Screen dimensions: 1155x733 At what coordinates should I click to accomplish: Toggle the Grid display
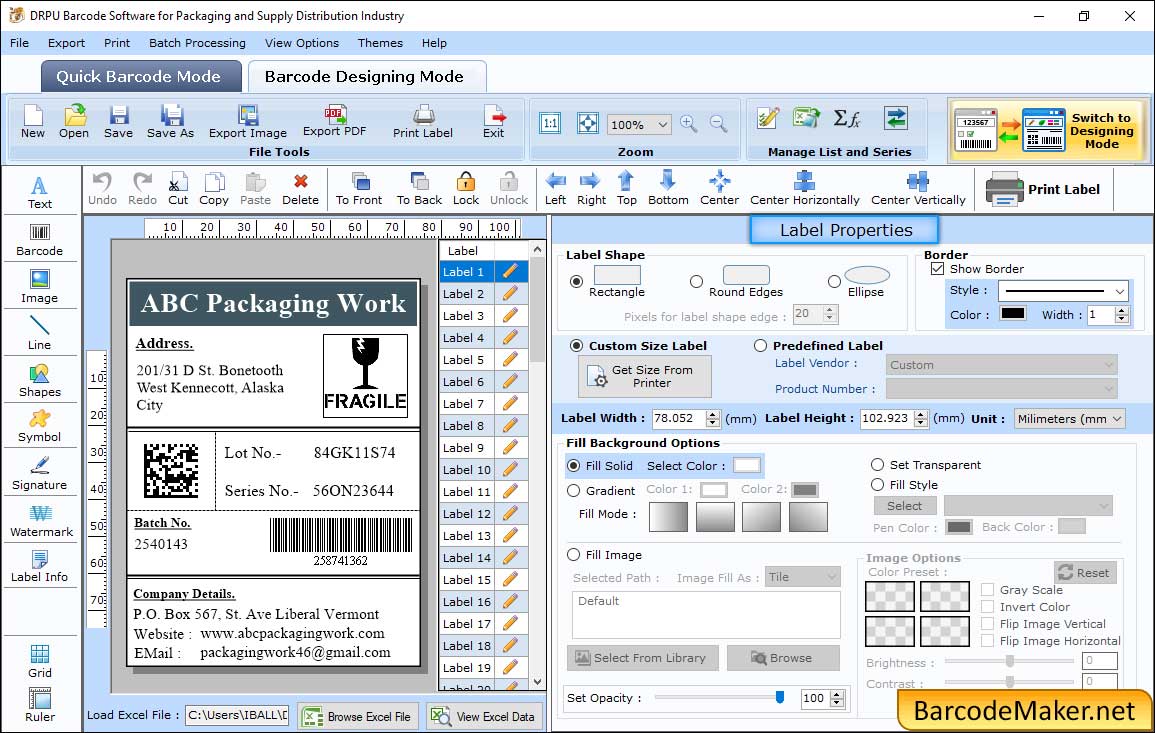pyautogui.click(x=40, y=662)
